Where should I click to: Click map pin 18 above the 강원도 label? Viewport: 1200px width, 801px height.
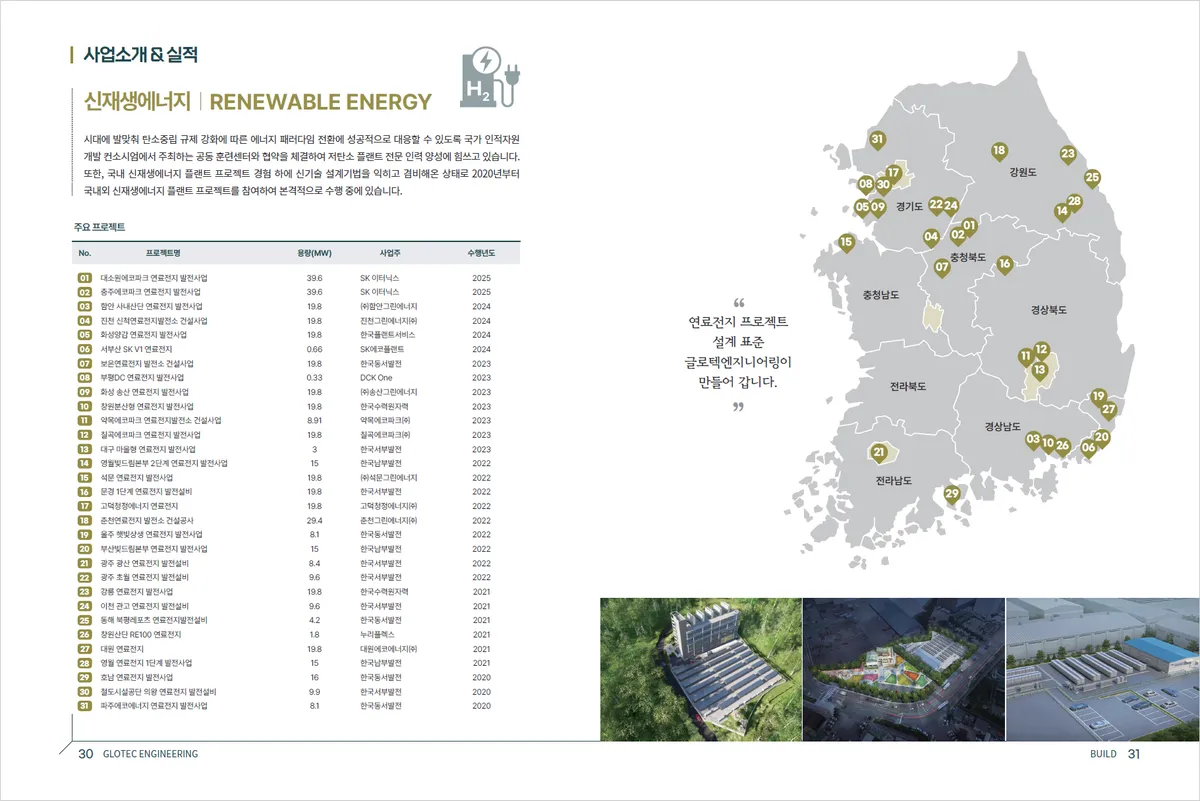point(998,153)
